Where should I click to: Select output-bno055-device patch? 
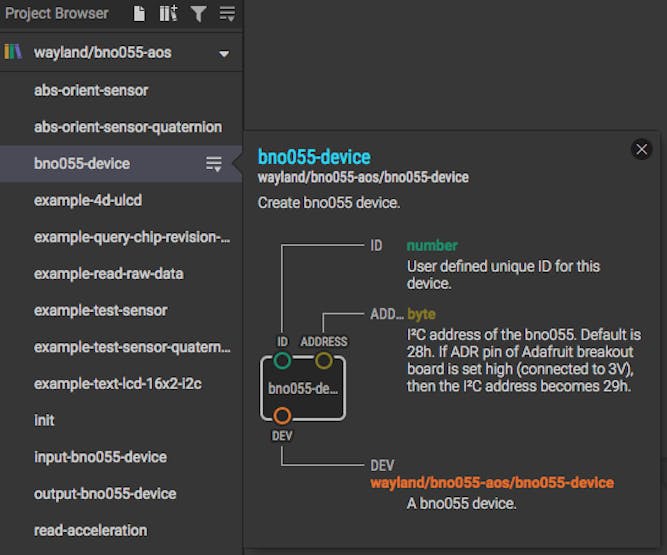tap(121, 494)
